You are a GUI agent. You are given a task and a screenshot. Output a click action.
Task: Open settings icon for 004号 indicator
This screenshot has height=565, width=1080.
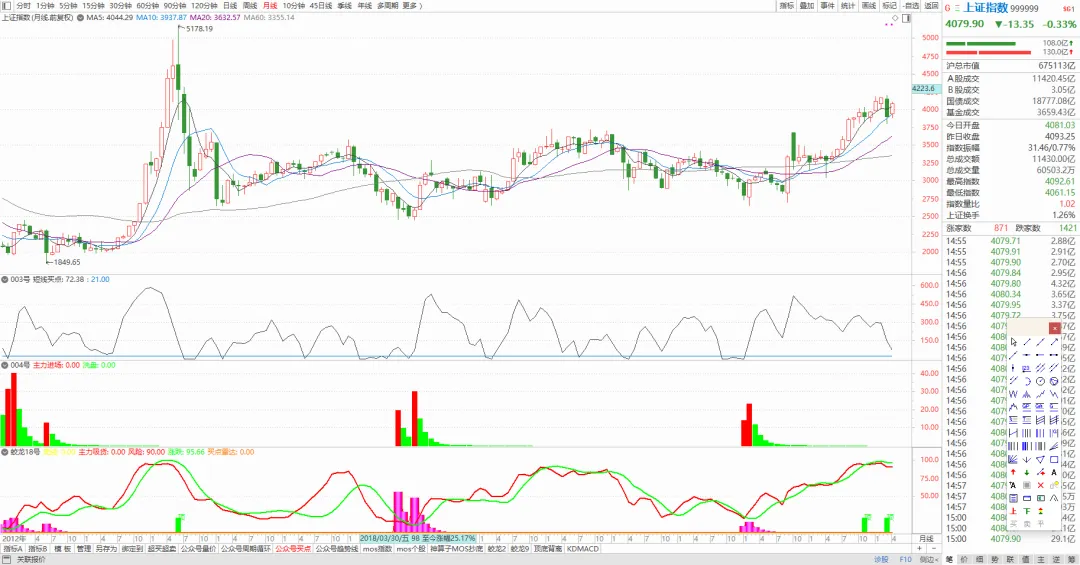click(5, 365)
